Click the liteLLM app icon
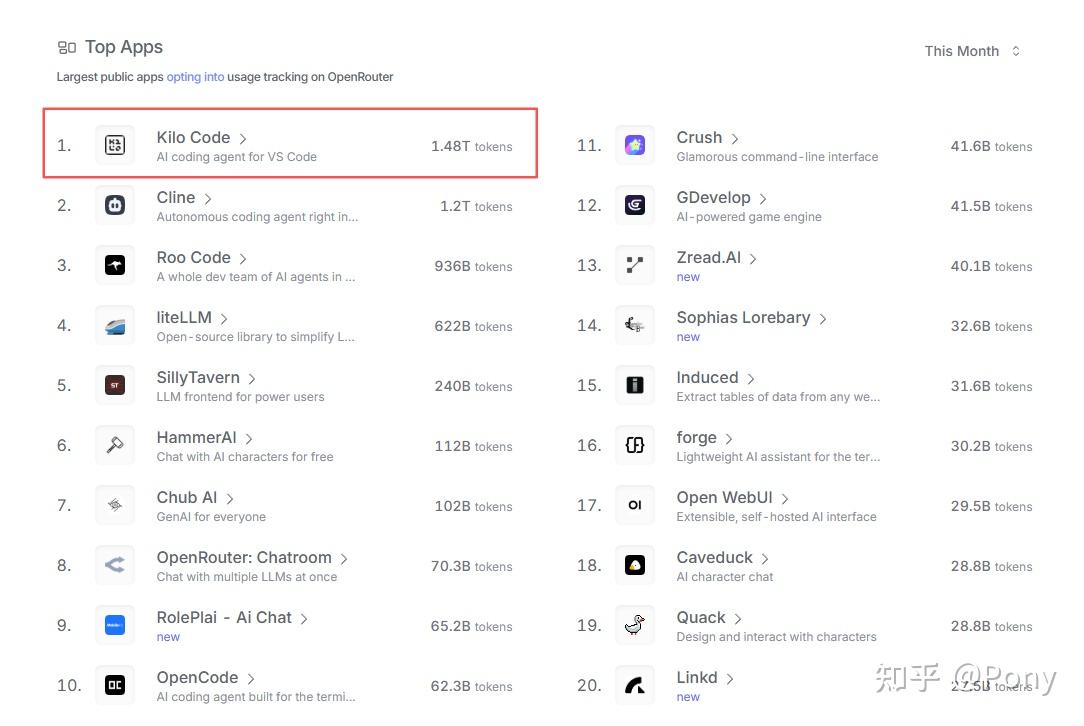 pyautogui.click(x=115, y=326)
